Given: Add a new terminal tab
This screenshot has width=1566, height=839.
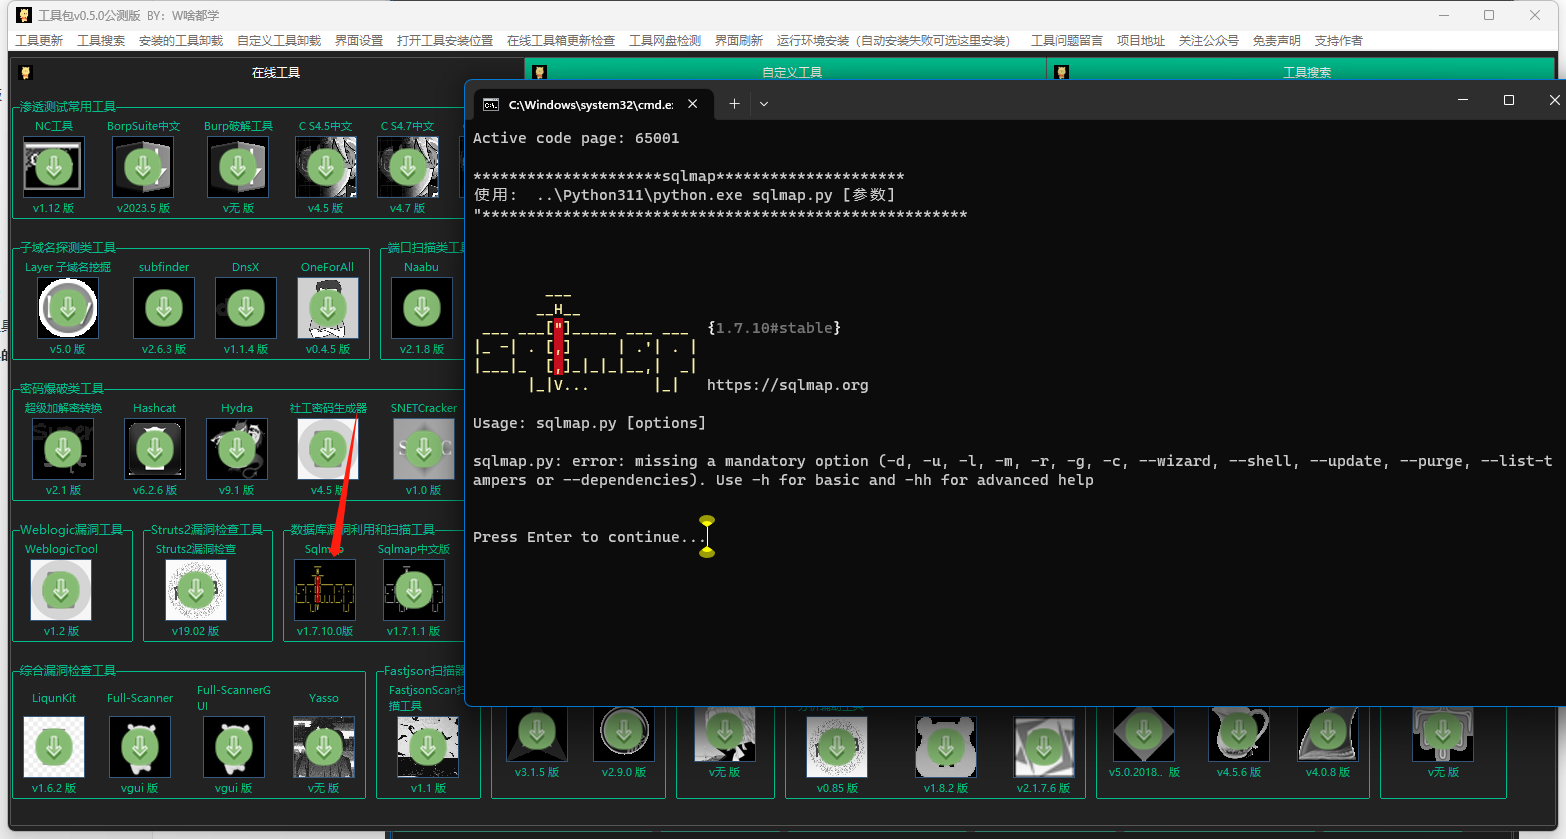Looking at the screenshot, I should [734, 104].
